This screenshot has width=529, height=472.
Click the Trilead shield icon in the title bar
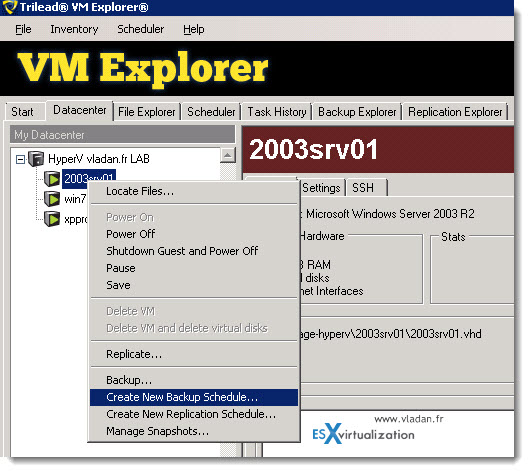click(x=9, y=7)
